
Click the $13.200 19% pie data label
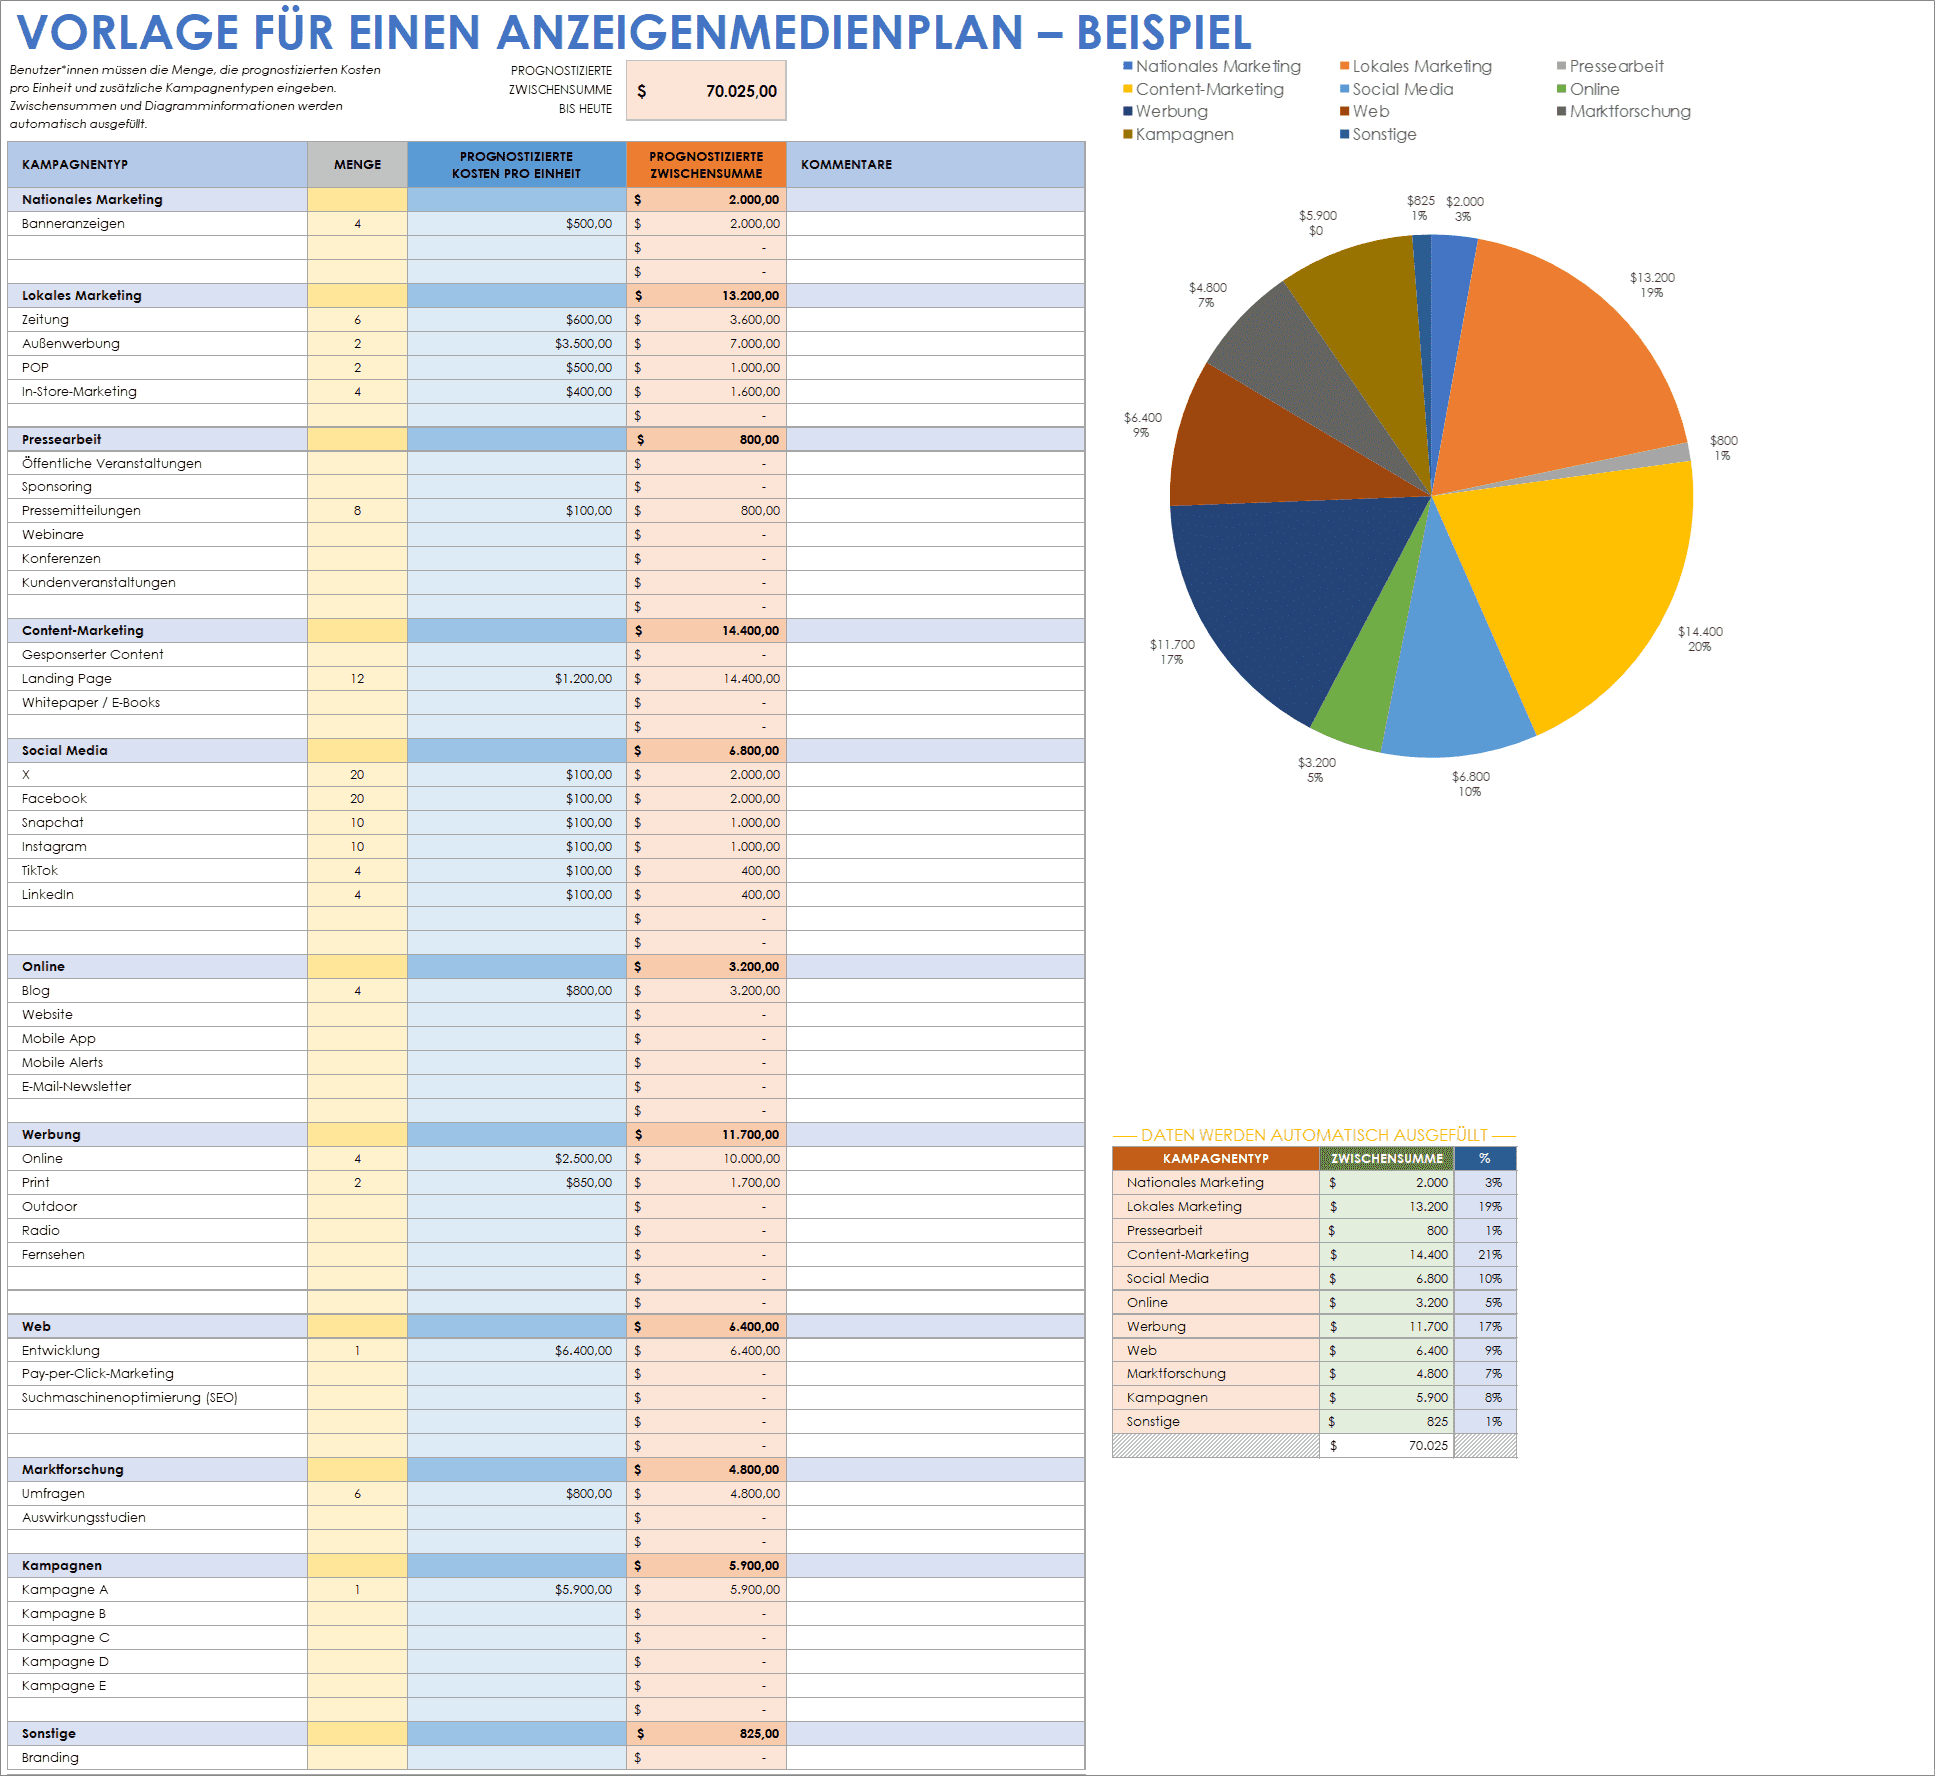coord(1652,285)
